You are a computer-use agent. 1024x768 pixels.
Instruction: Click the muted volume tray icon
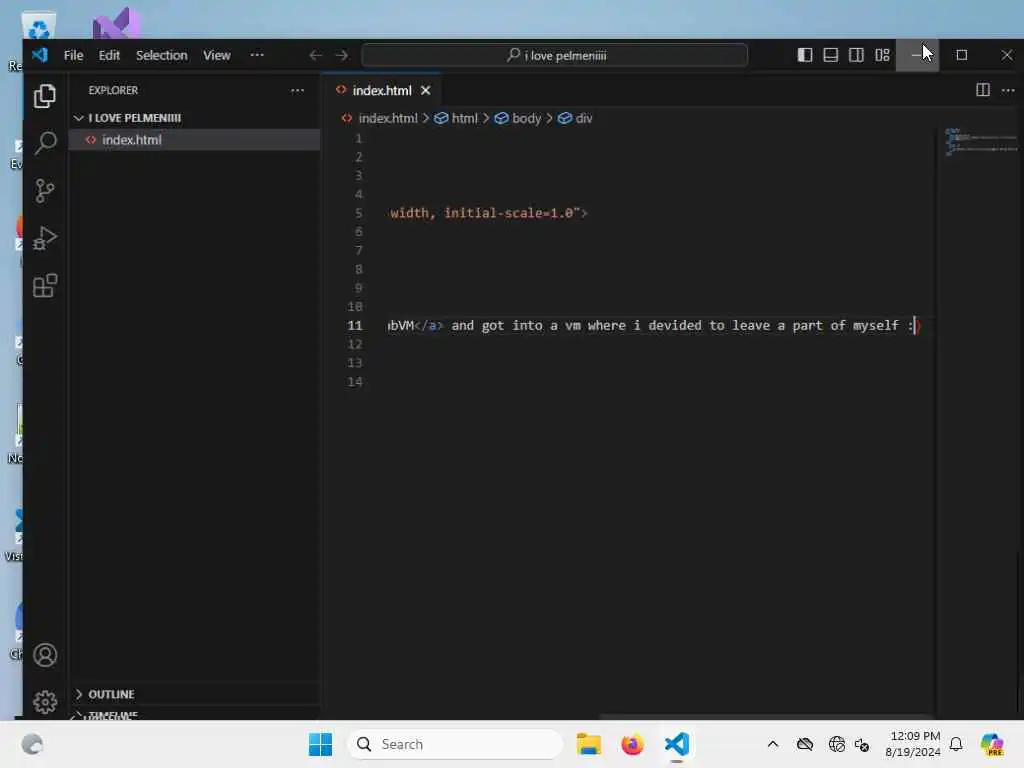coord(862,744)
